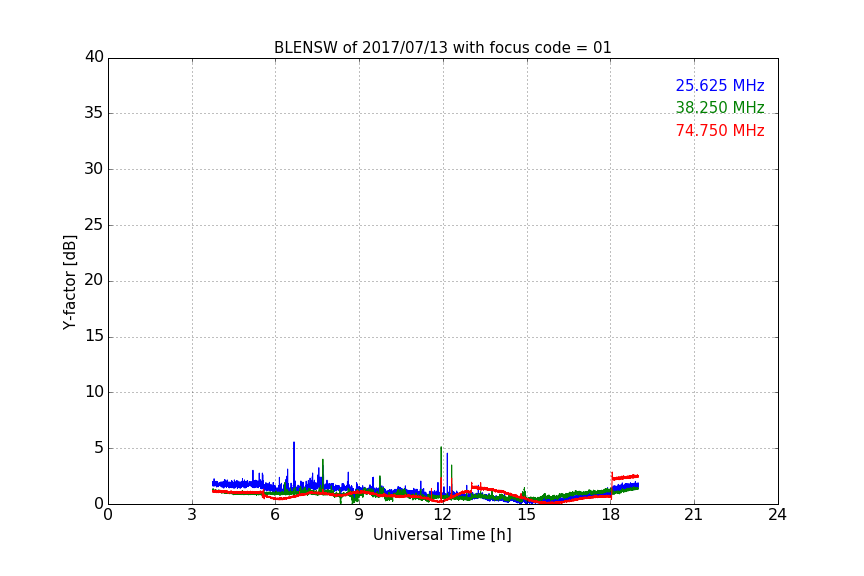Image resolution: width=864 pixels, height=576 pixels.
Task: Click the plot title 'BLENSW of 2017/07/13 with focus code = 01'
Action: tap(442, 47)
